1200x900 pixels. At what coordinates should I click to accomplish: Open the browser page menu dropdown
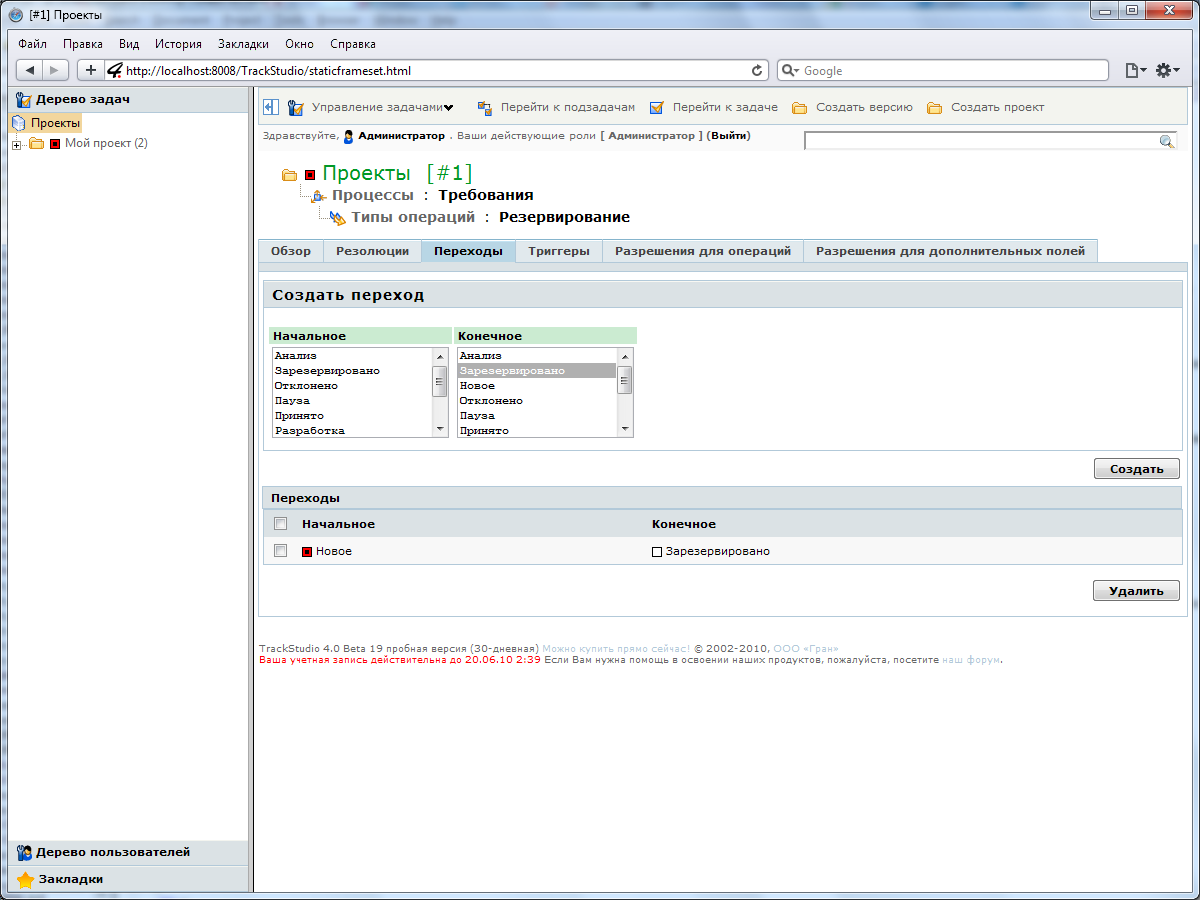[1136, 70]
